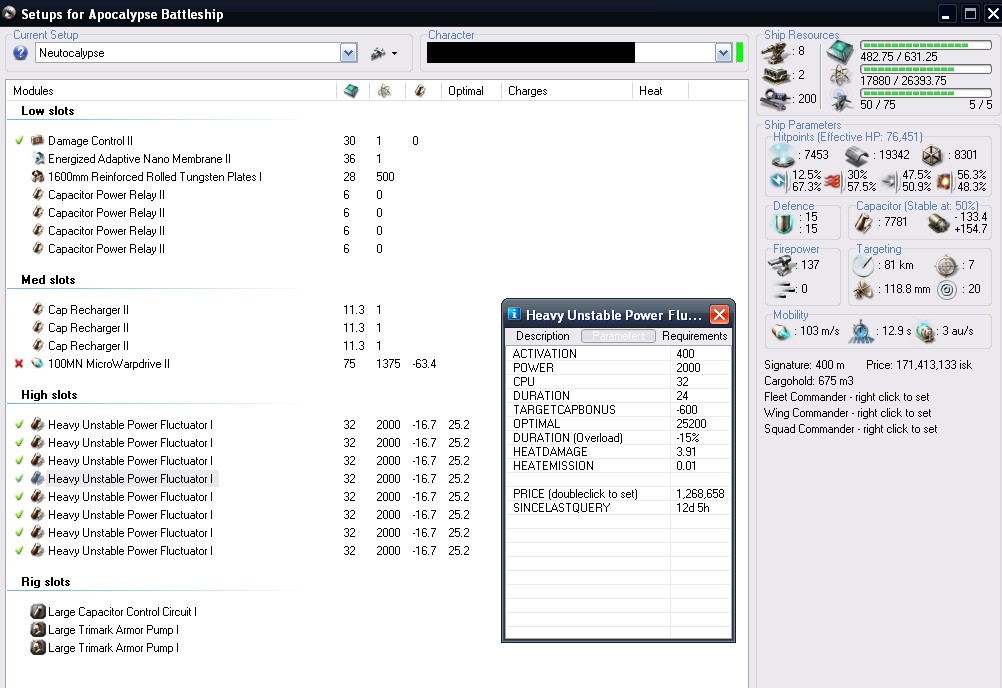Click Wing Commander - right click to set
Viewport: 1002px width, 688px height.
point(847,413)
